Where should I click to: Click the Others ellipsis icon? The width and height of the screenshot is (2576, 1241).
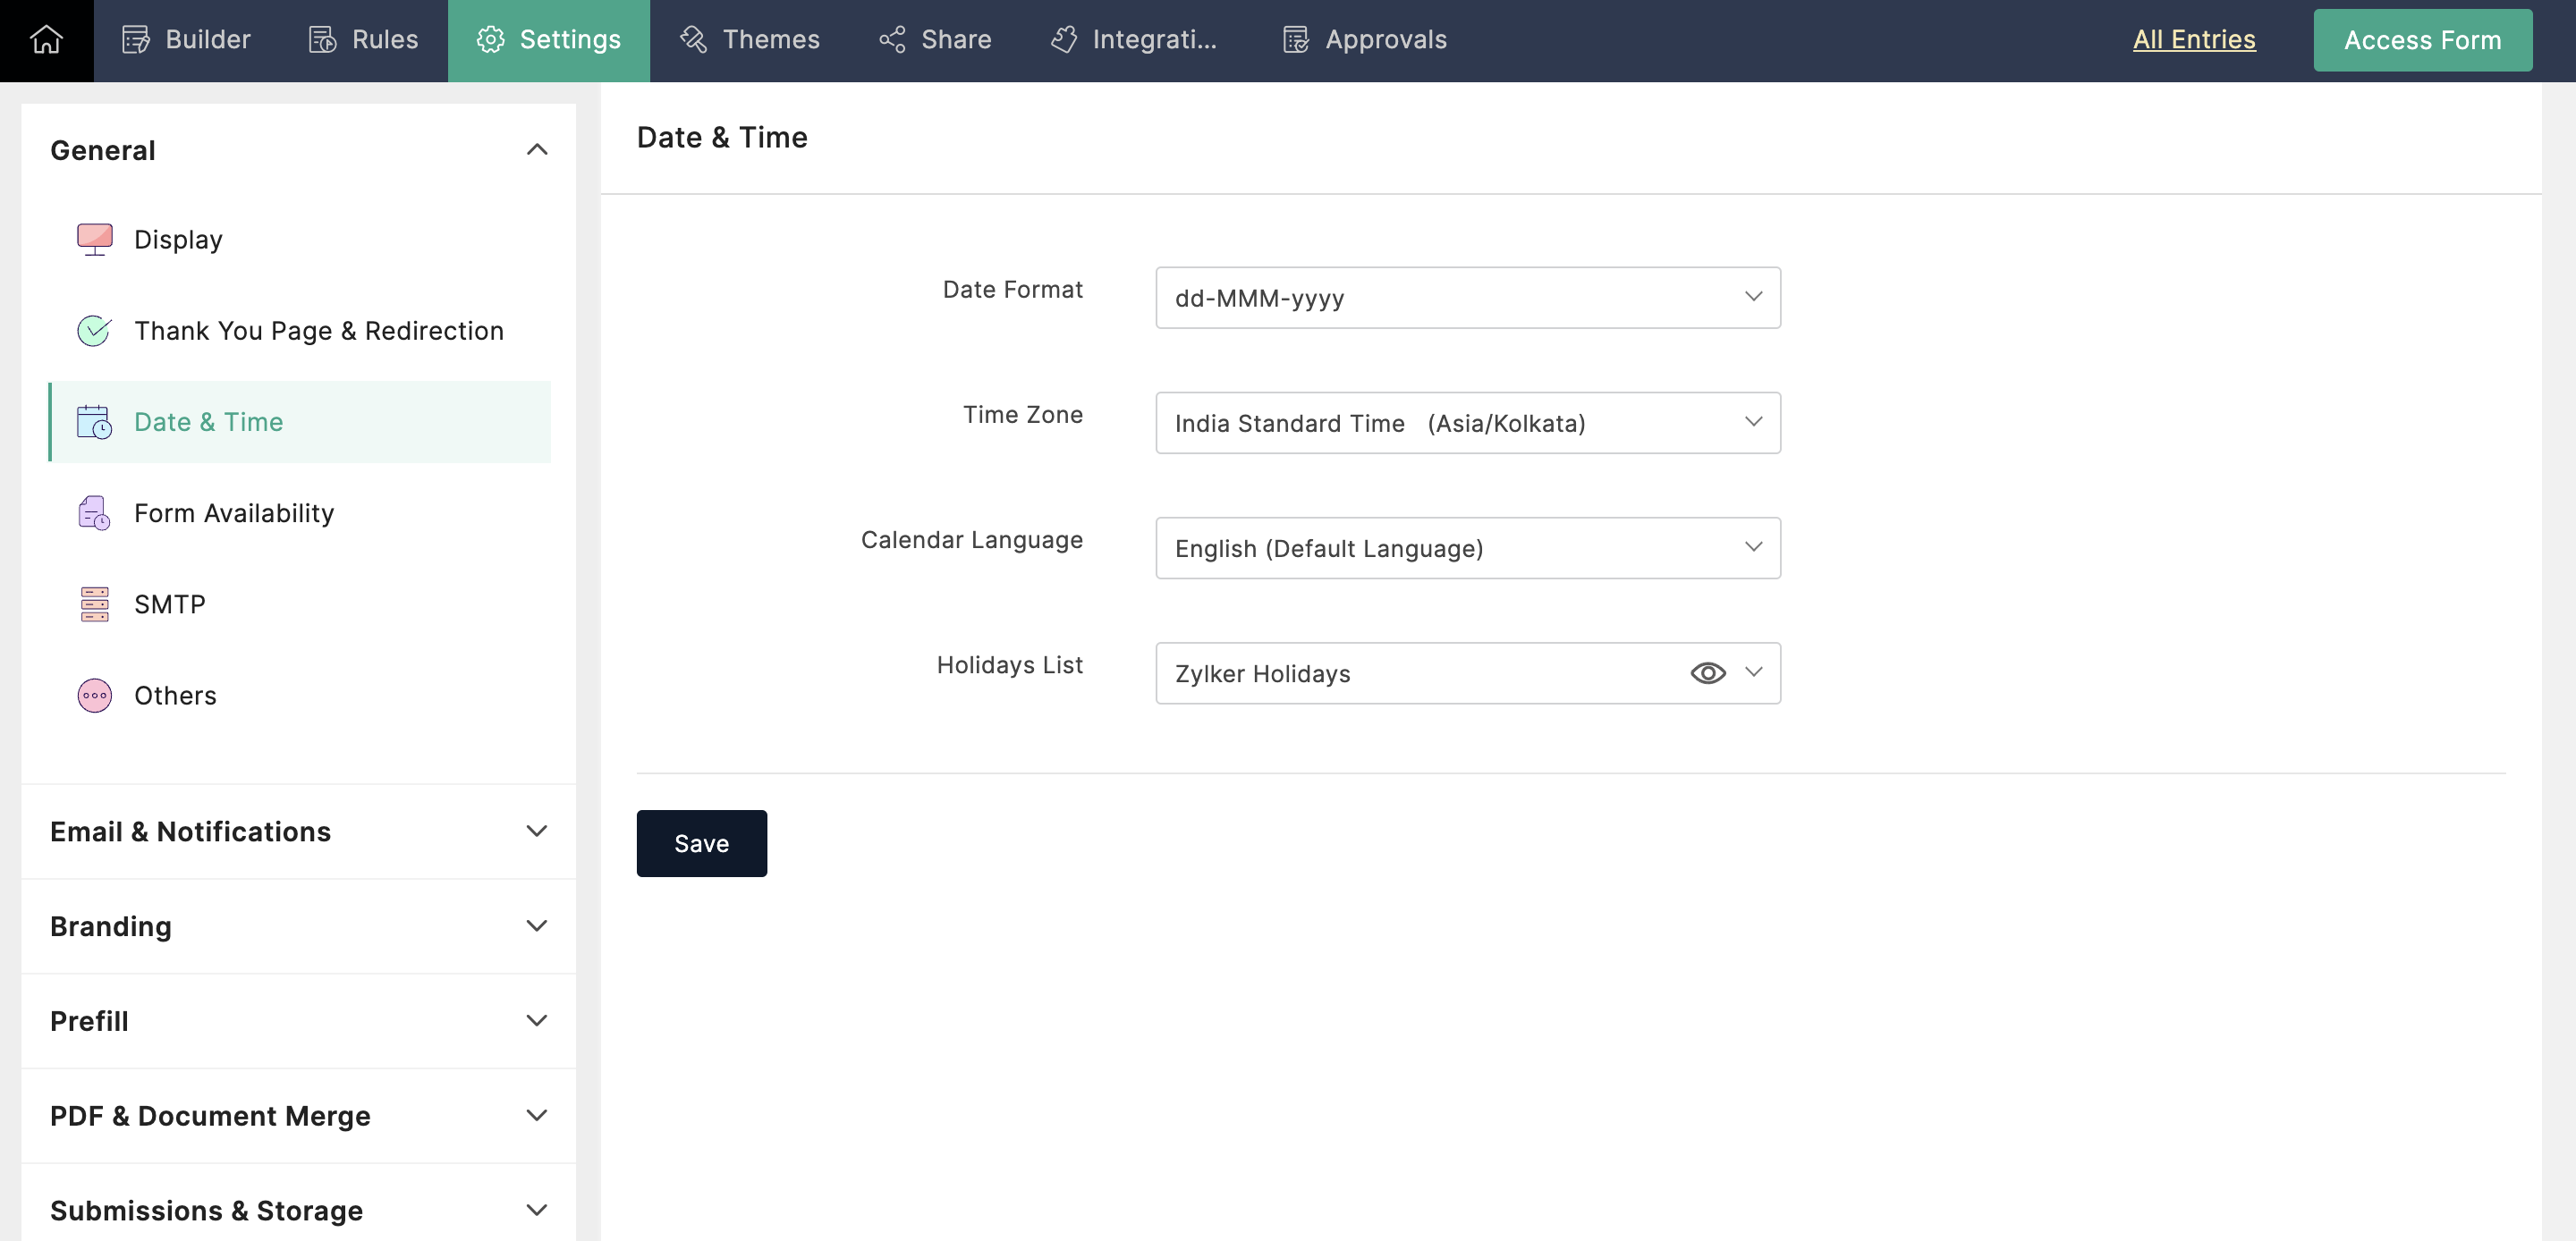[94, 695]
